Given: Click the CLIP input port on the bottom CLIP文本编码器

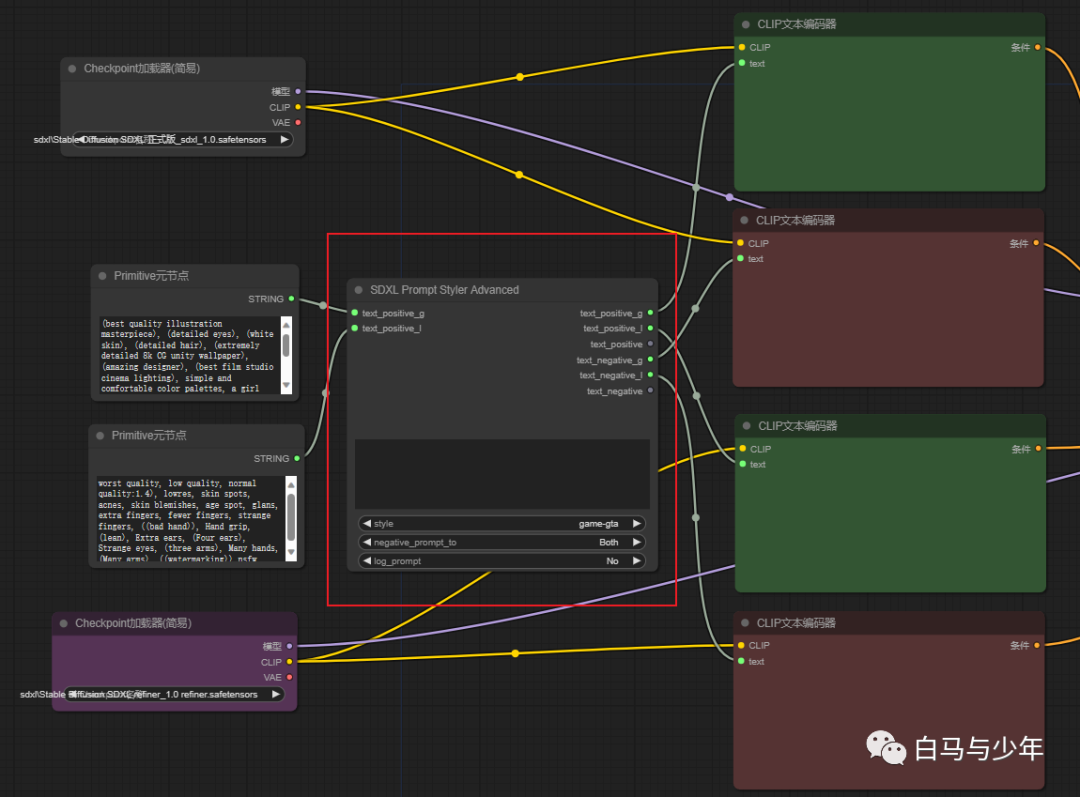Looking at the screenshot, I should point(741,645).
